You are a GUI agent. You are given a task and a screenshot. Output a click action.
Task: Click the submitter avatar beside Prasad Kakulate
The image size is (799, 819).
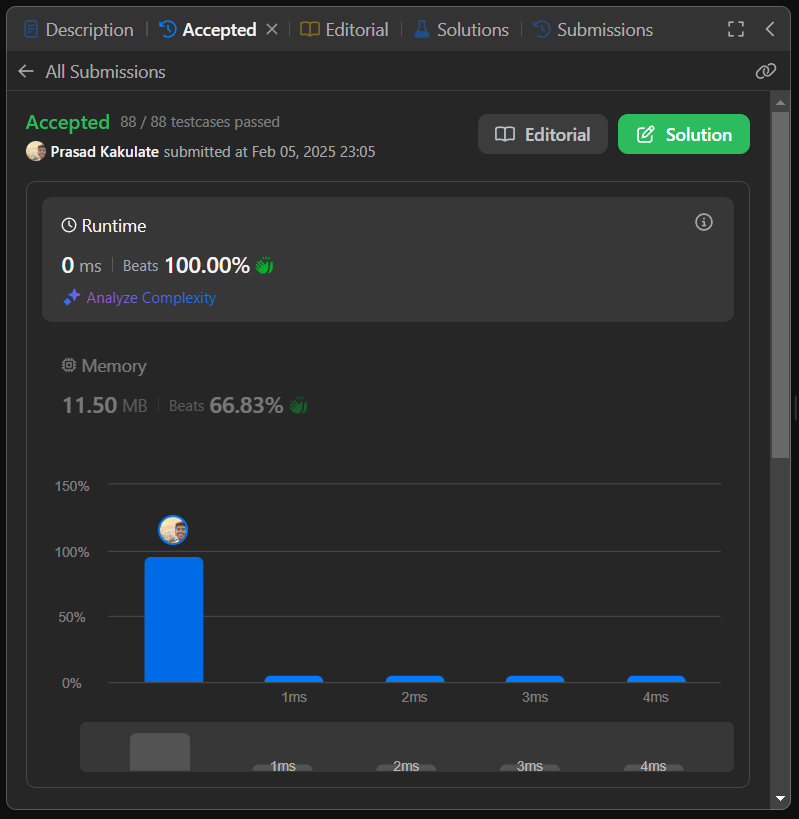click(36, 151)
